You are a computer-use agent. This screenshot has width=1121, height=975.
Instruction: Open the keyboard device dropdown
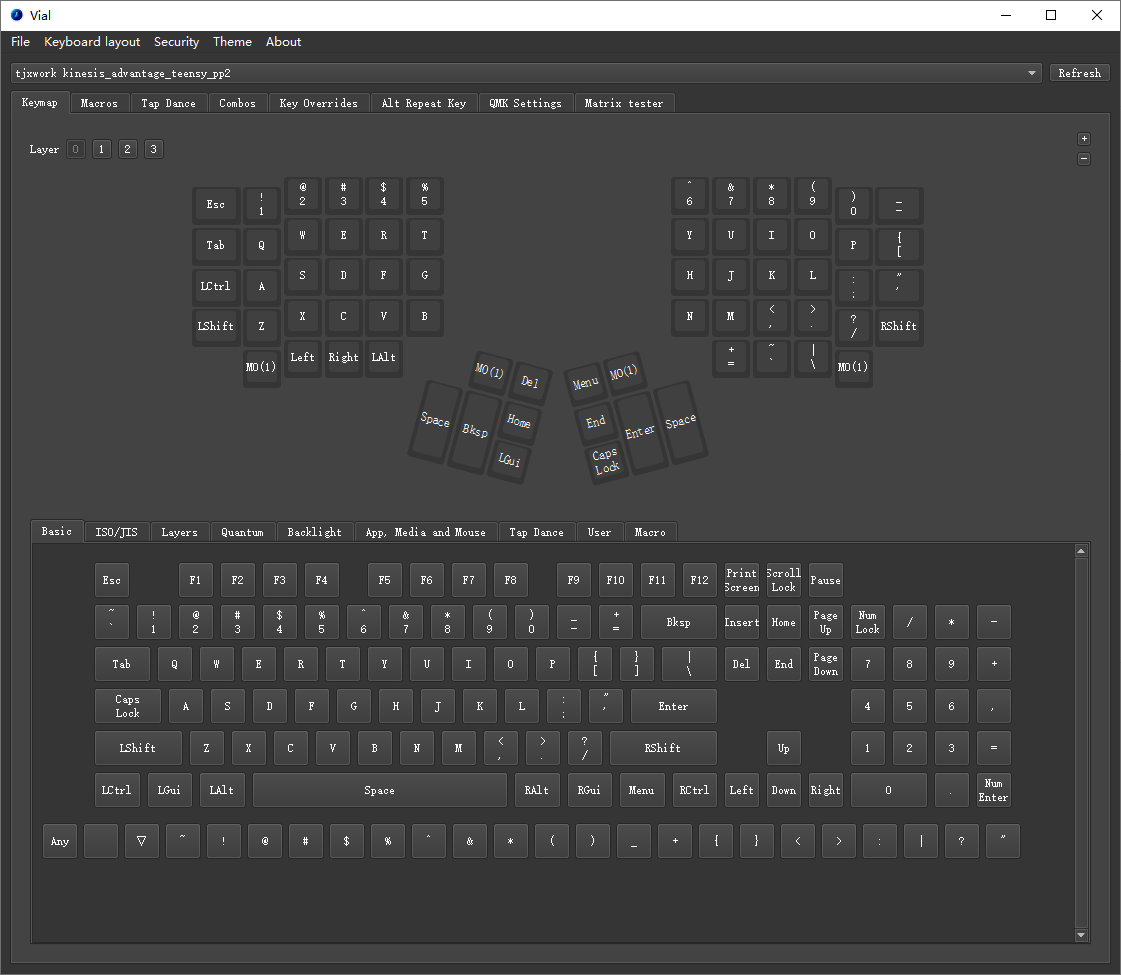(x=1032, y=73)
